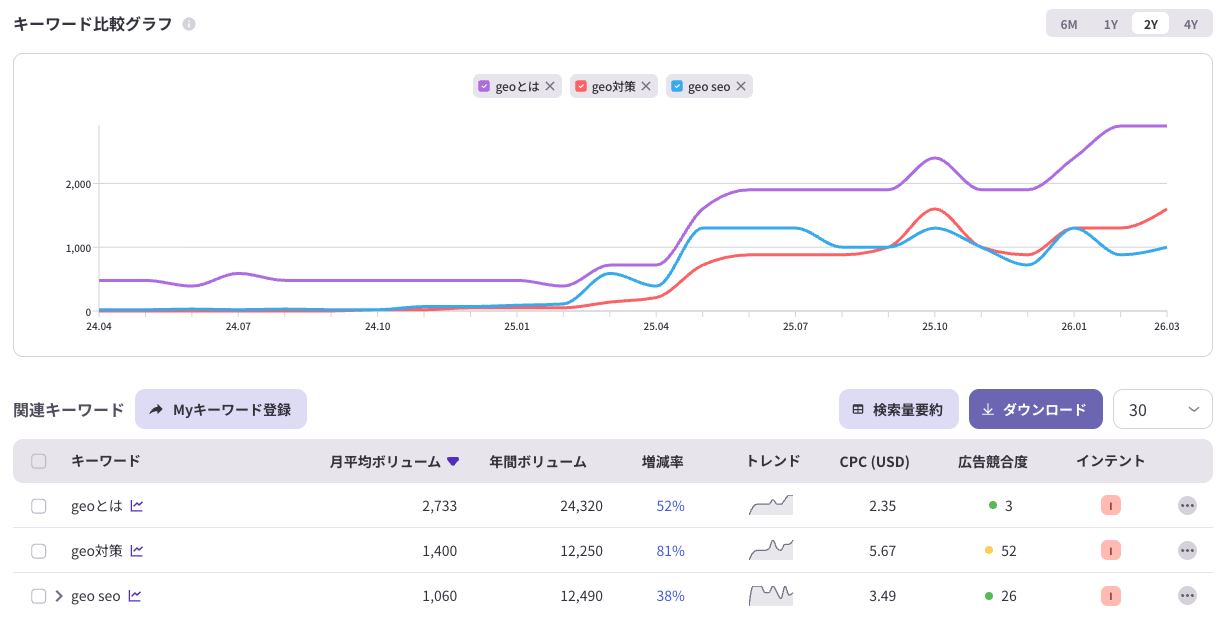Sort by 月平均ボリューム column arrow
1226x617 pixels.
453,461
